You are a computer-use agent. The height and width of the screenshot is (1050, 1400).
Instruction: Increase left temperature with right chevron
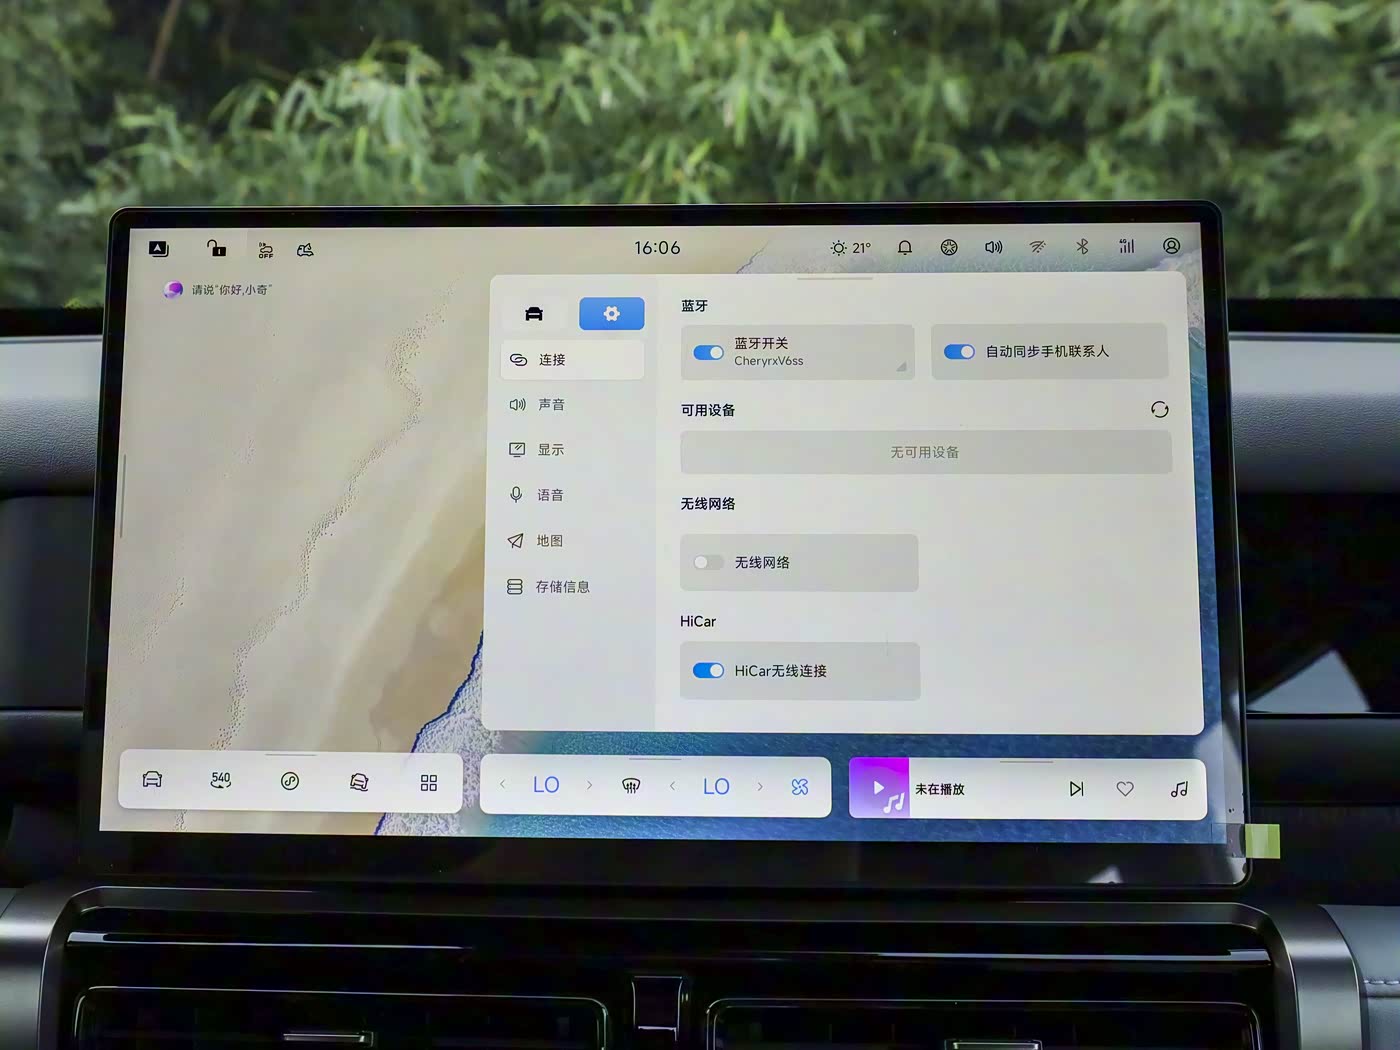coord(590,786)
